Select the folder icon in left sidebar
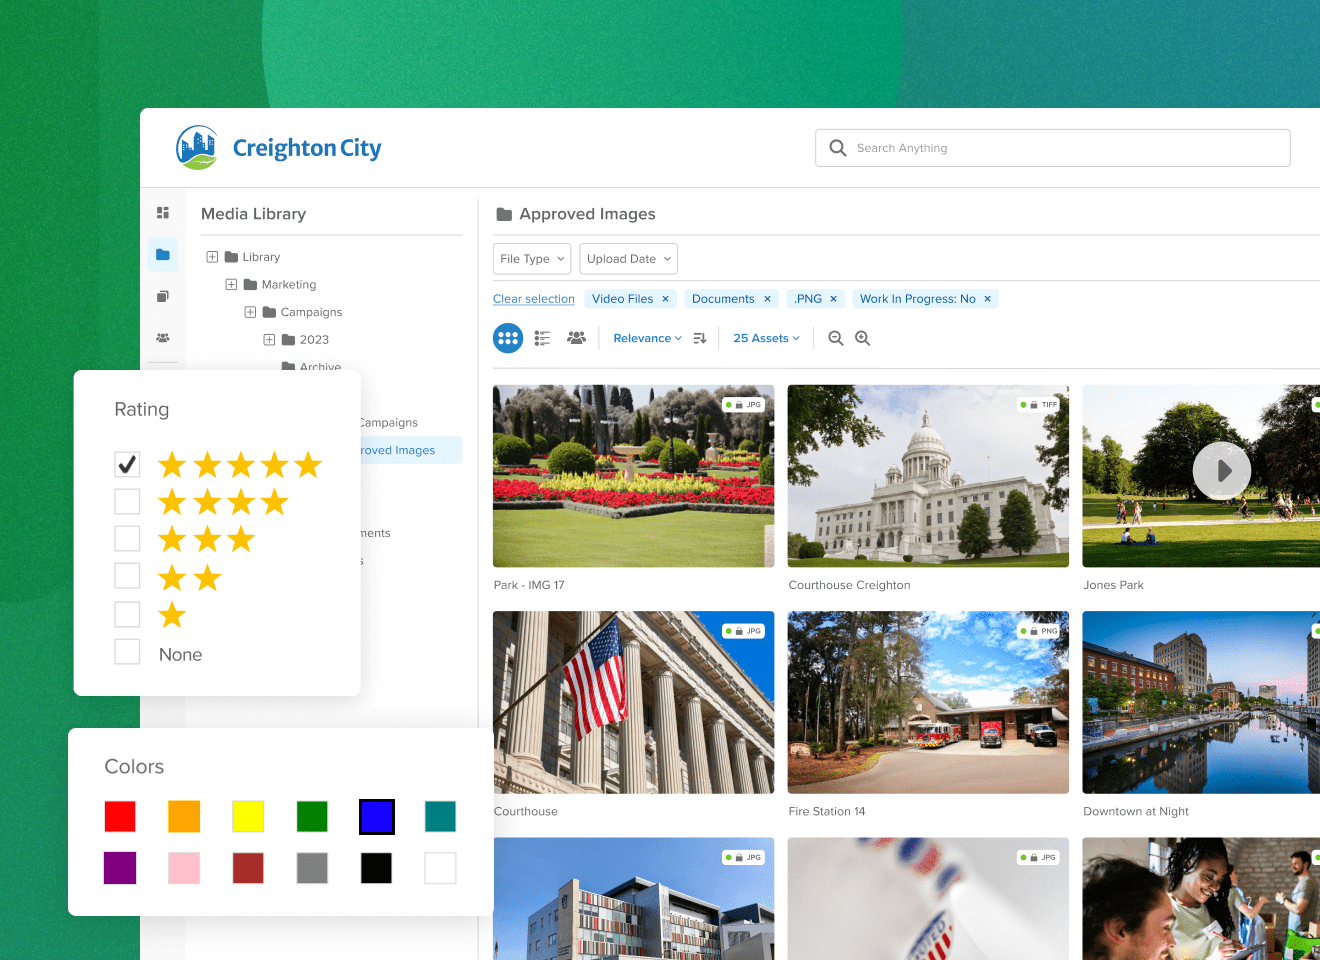 [163, 255]
